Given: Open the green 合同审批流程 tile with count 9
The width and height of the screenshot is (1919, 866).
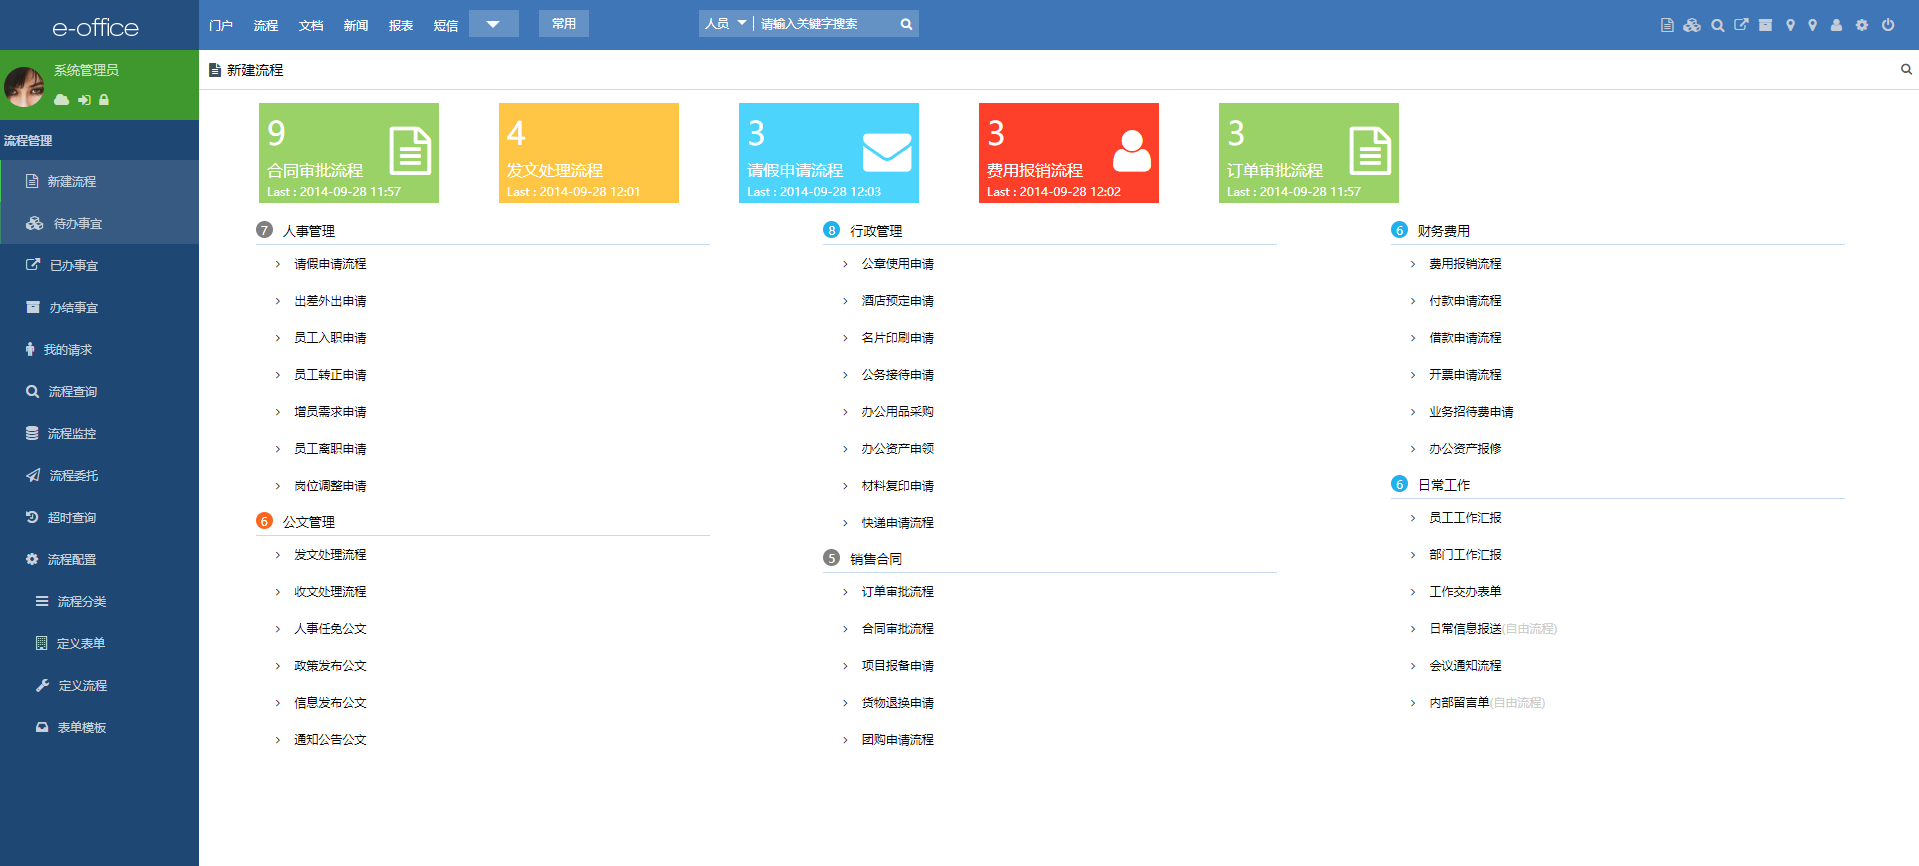Looking at the screenshot, I should [x=349, y=153].
